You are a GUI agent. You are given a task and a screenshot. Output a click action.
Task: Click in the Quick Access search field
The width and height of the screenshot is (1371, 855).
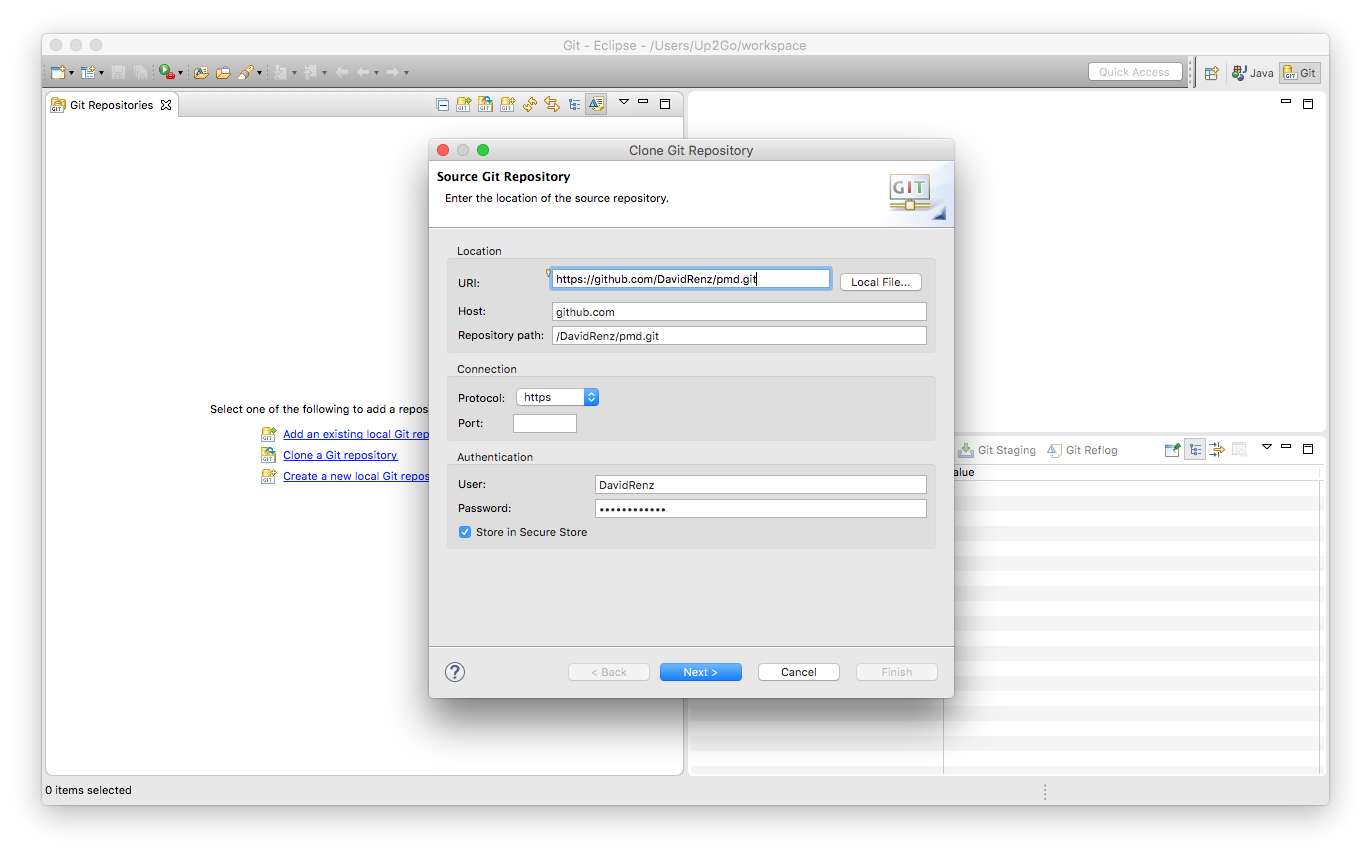pyautogui.click(x=1134, y=72)
